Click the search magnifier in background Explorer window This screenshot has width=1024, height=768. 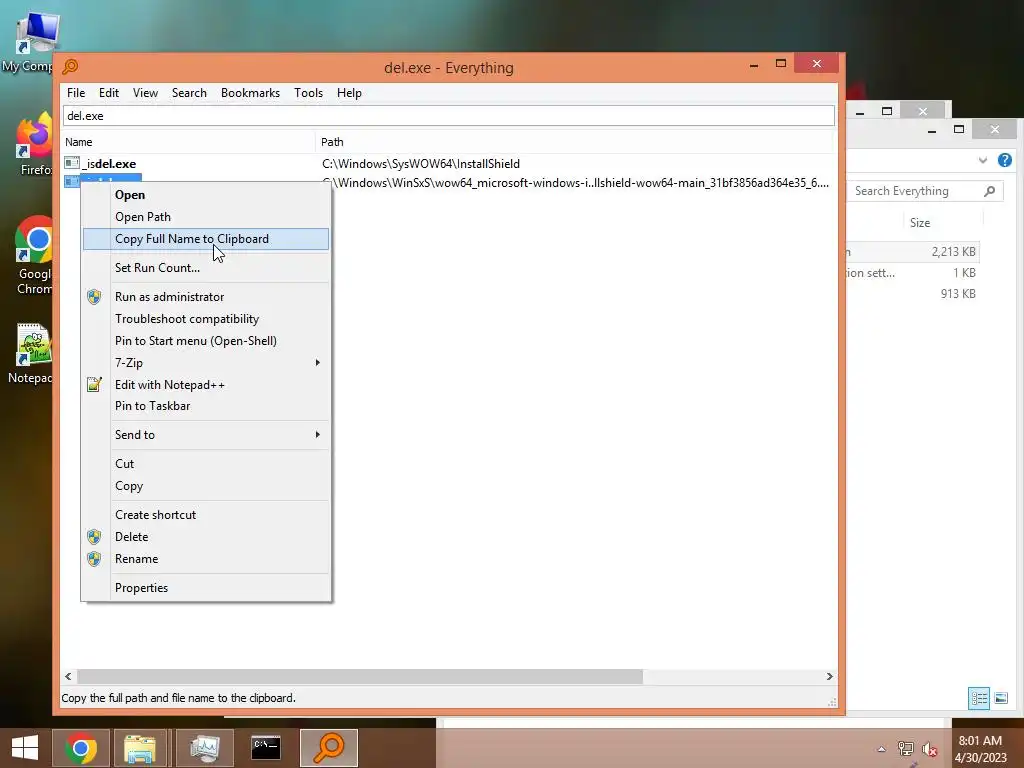(989, 191)
